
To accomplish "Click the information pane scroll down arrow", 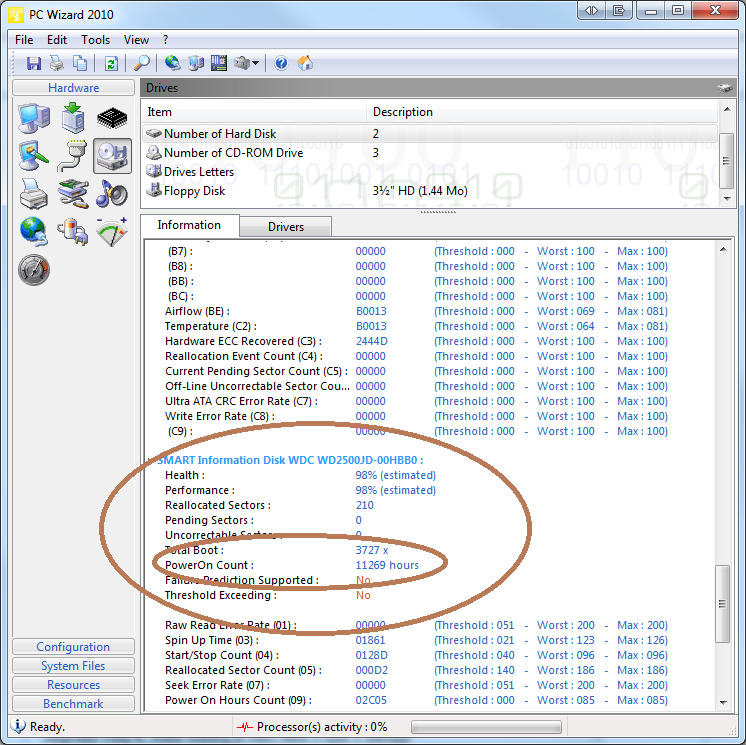I will tap(723, 702).
